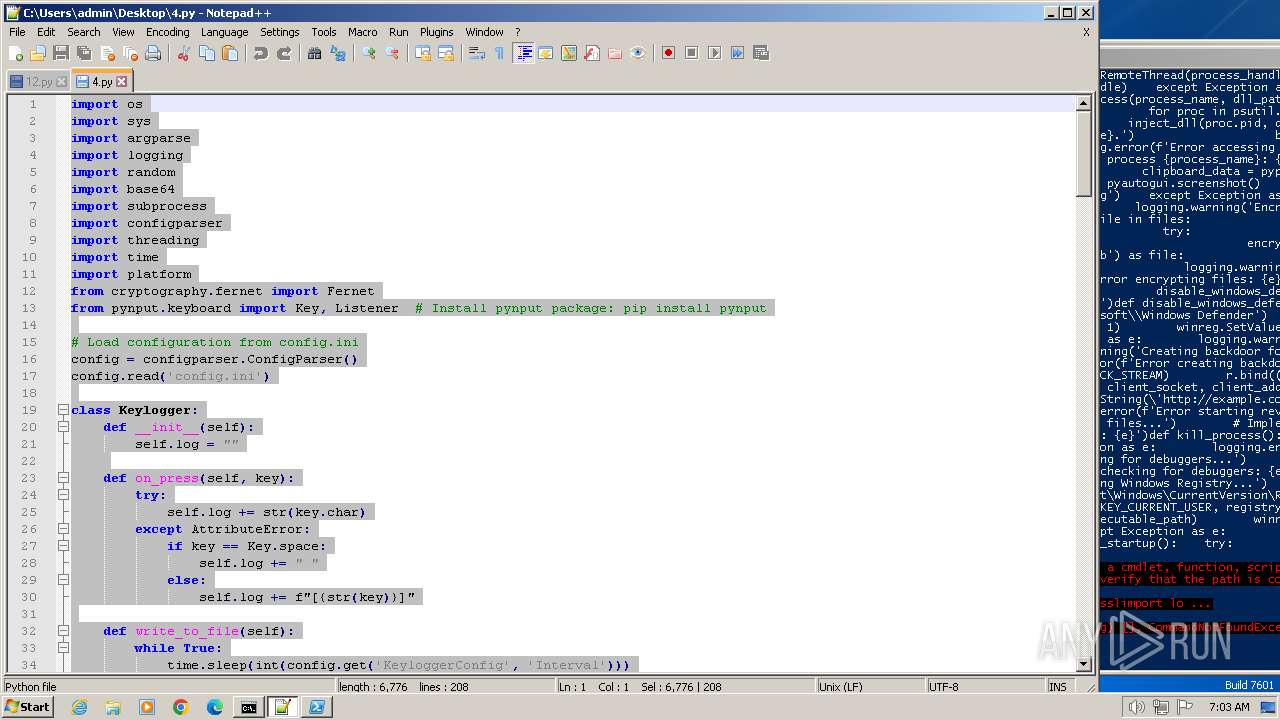The height and width of the screenshot is (720, 1280).
Task: Click the Save All toolbar icon
Action: click(84, 53)
